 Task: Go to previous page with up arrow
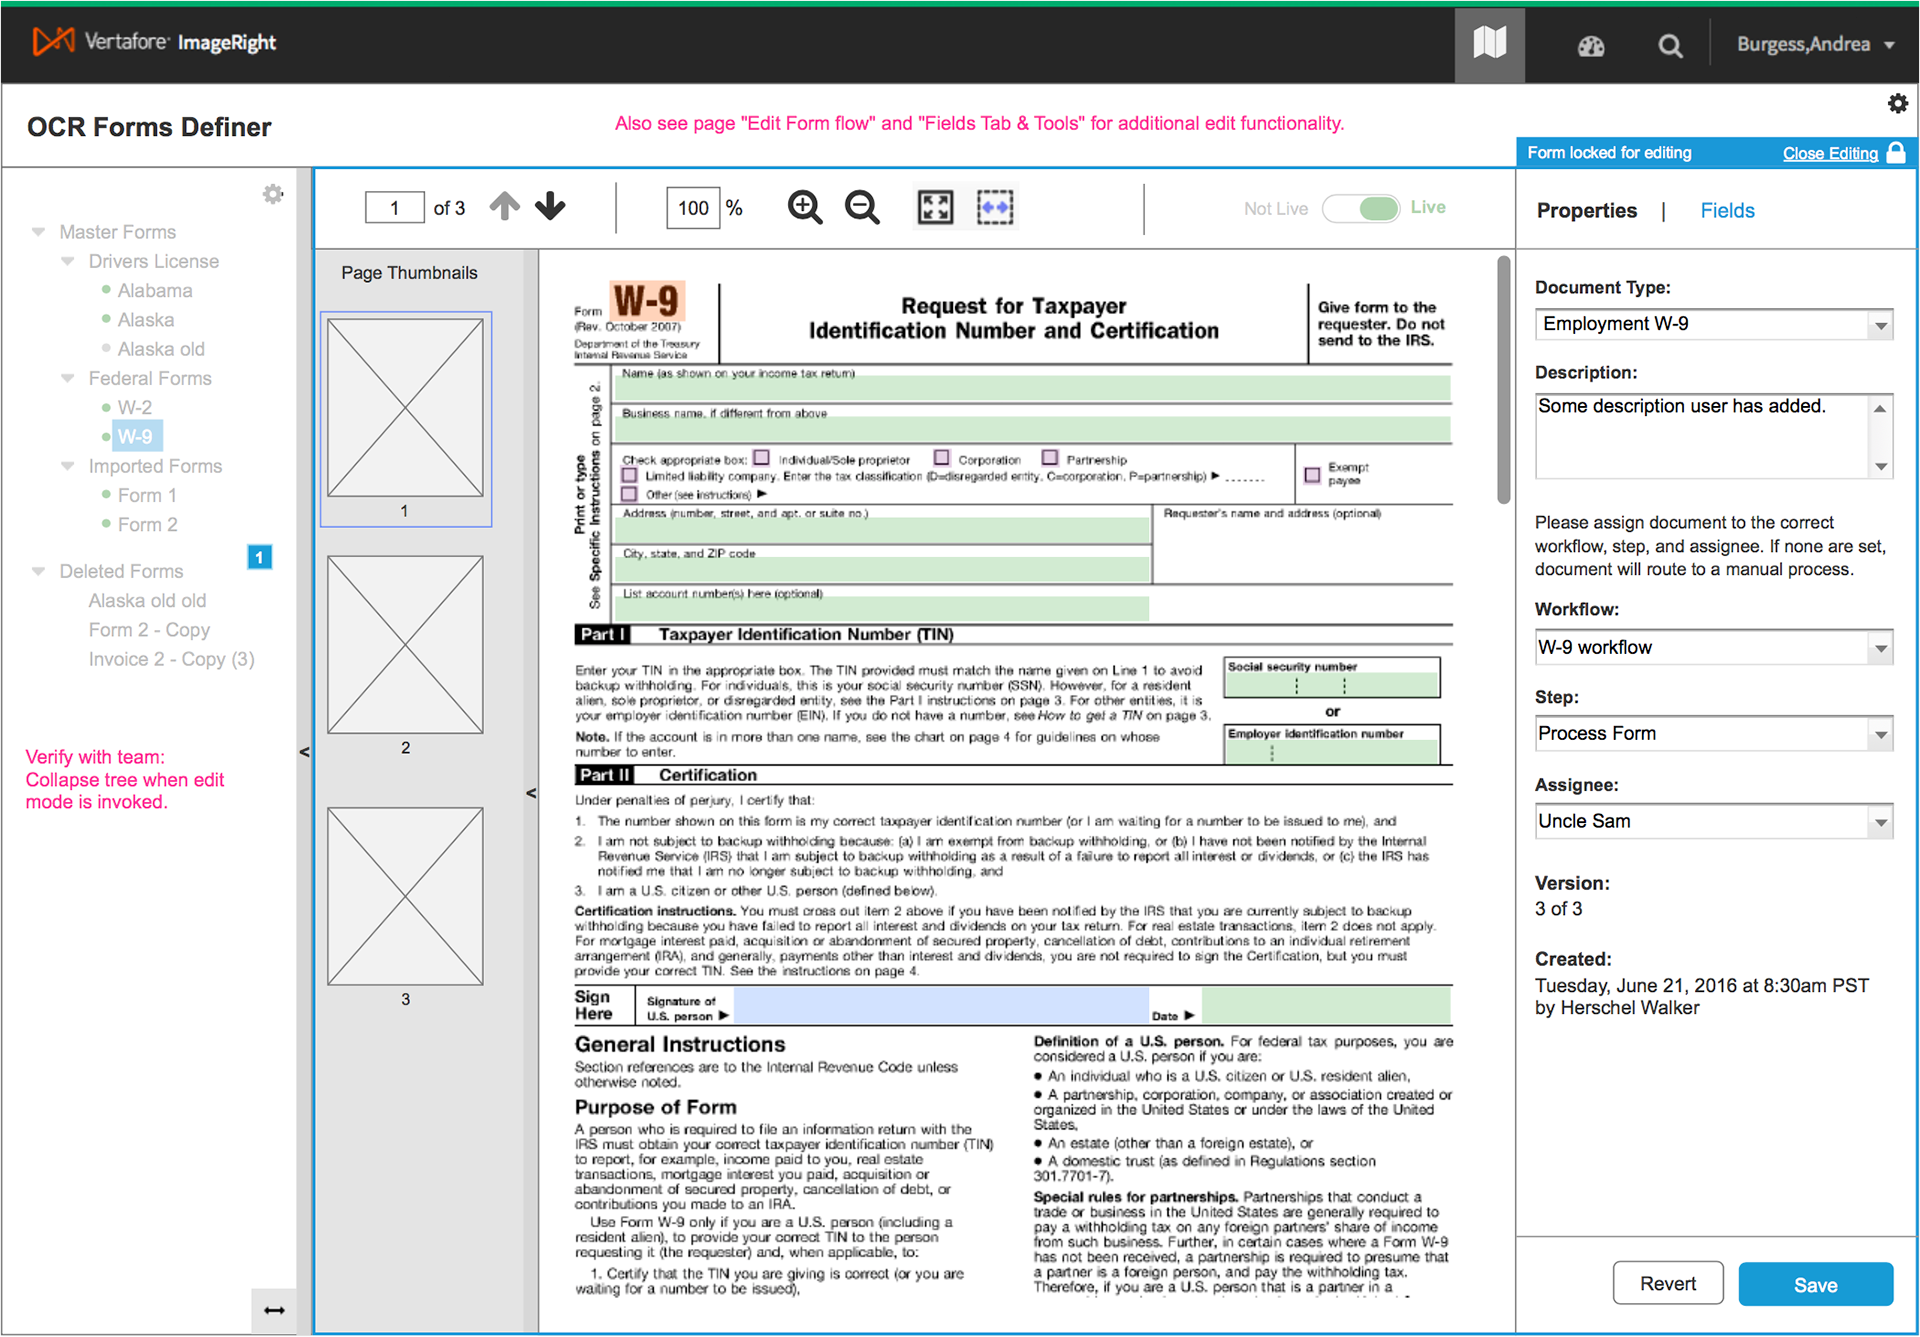pyautogui.click(x=505, y=206)
